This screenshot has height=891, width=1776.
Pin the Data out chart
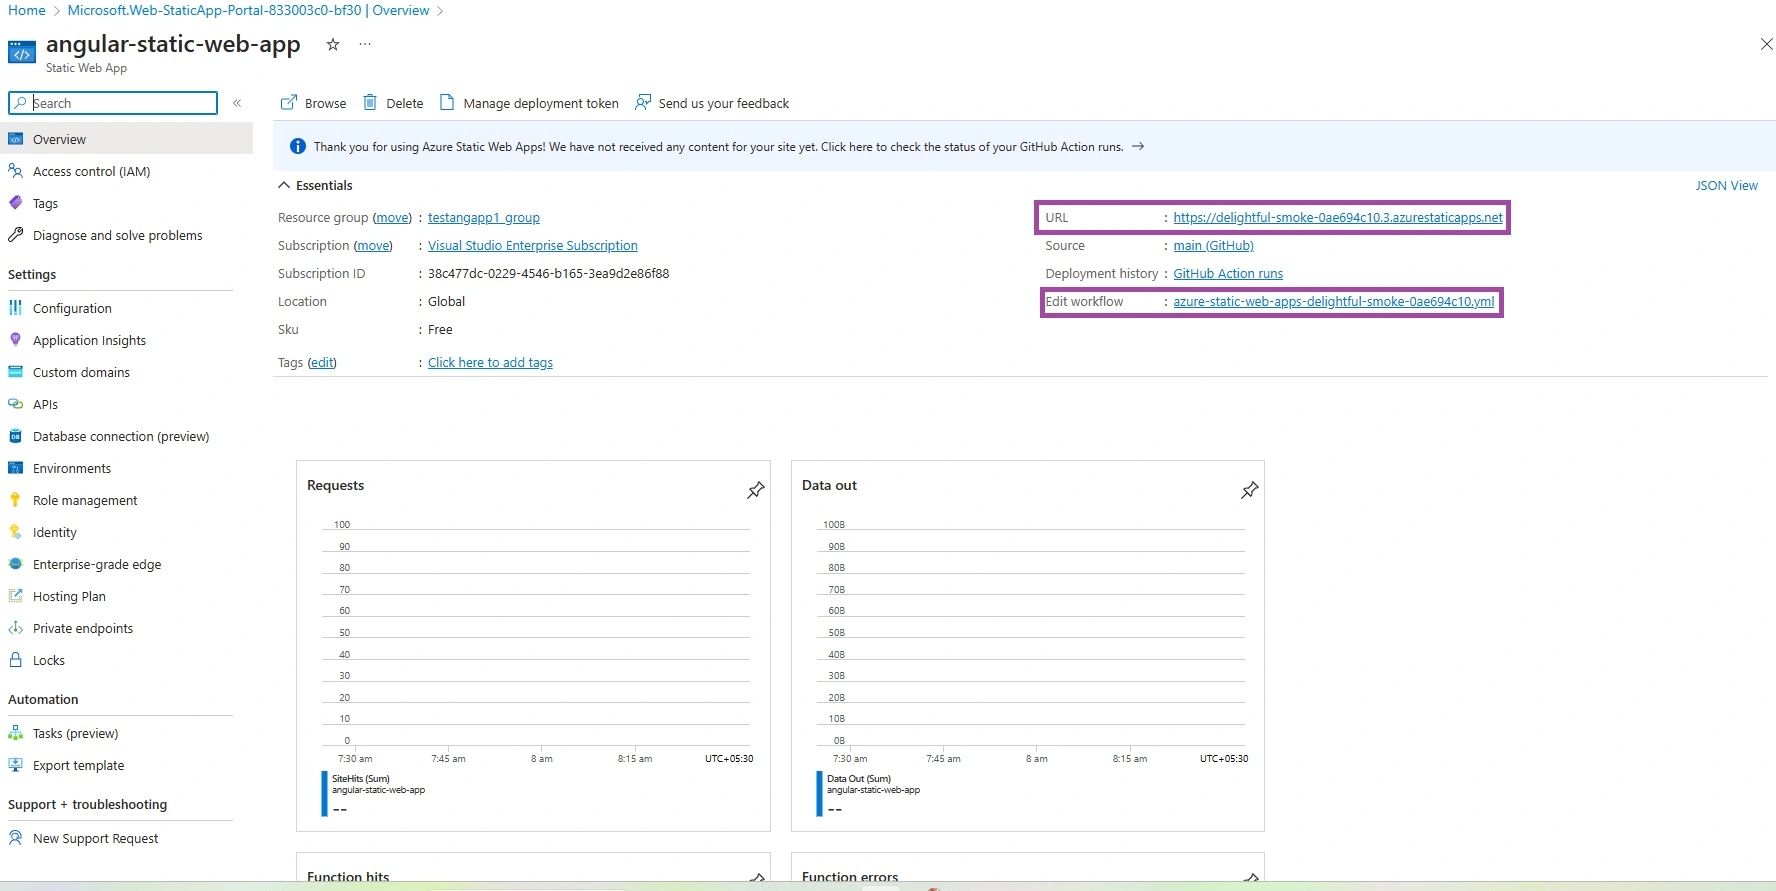click(x=1250, y=490)
